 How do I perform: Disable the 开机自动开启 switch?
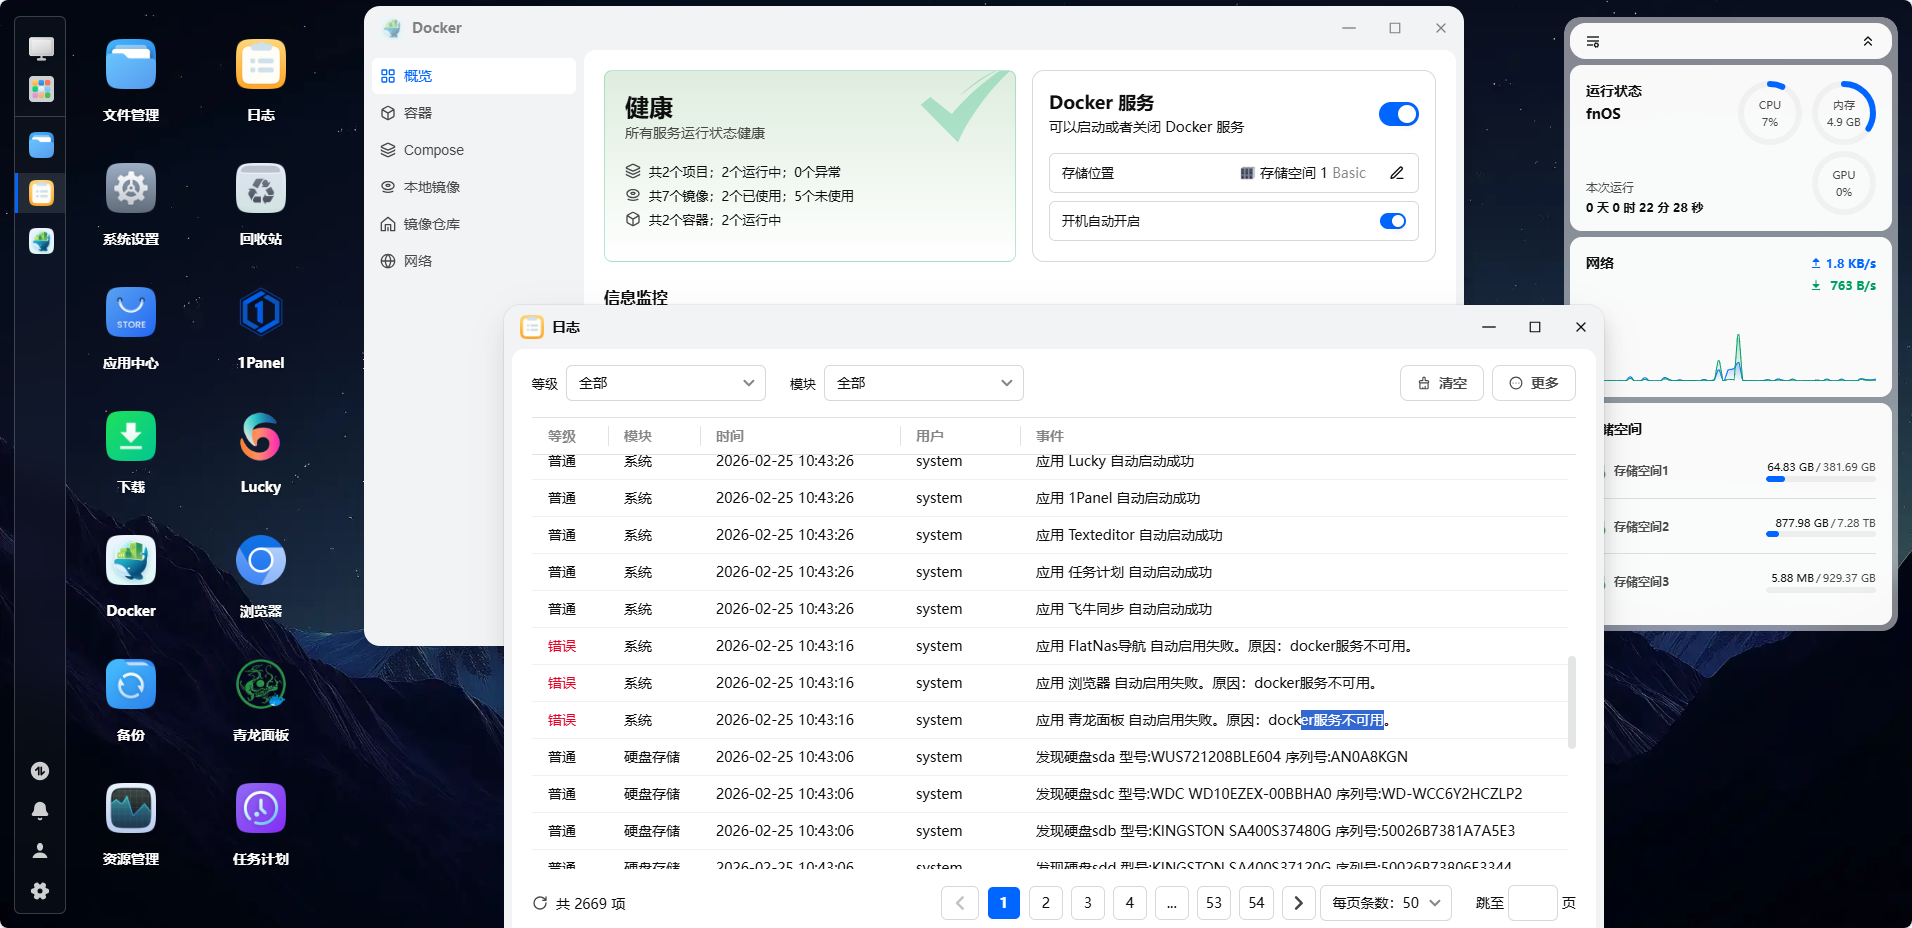click(1392, 221)
